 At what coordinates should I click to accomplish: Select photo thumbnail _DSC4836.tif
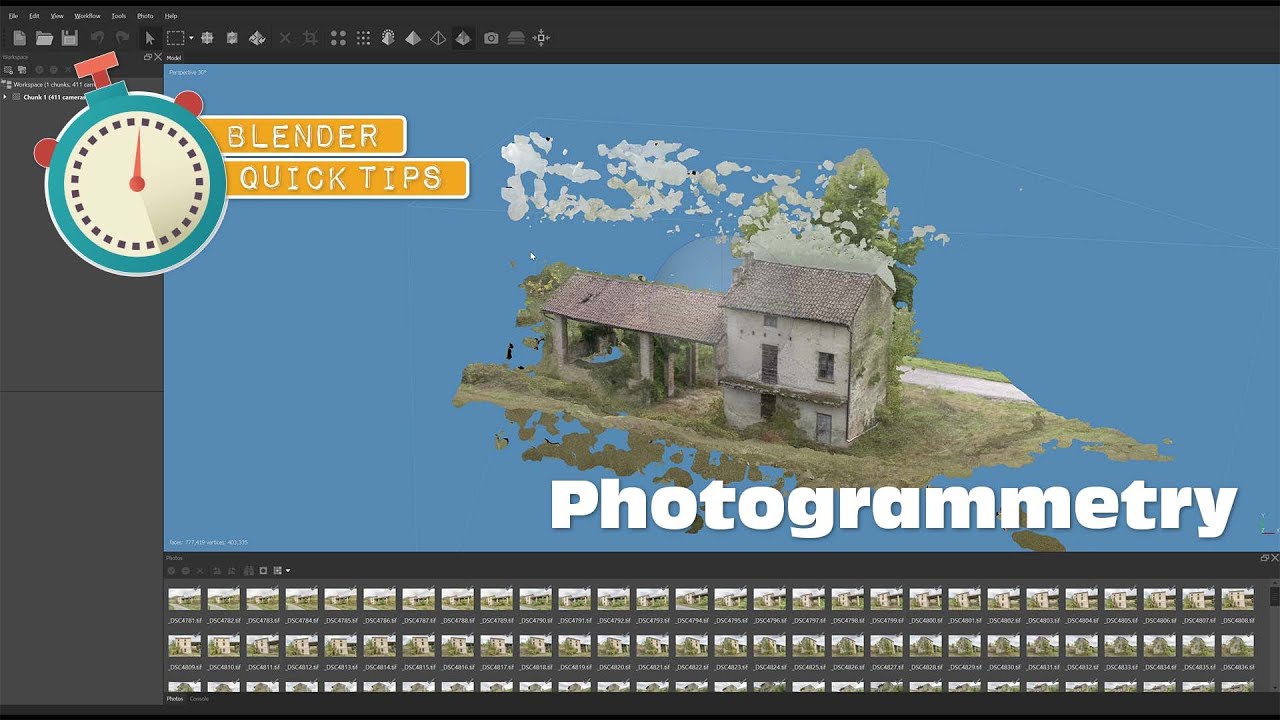1238,645
